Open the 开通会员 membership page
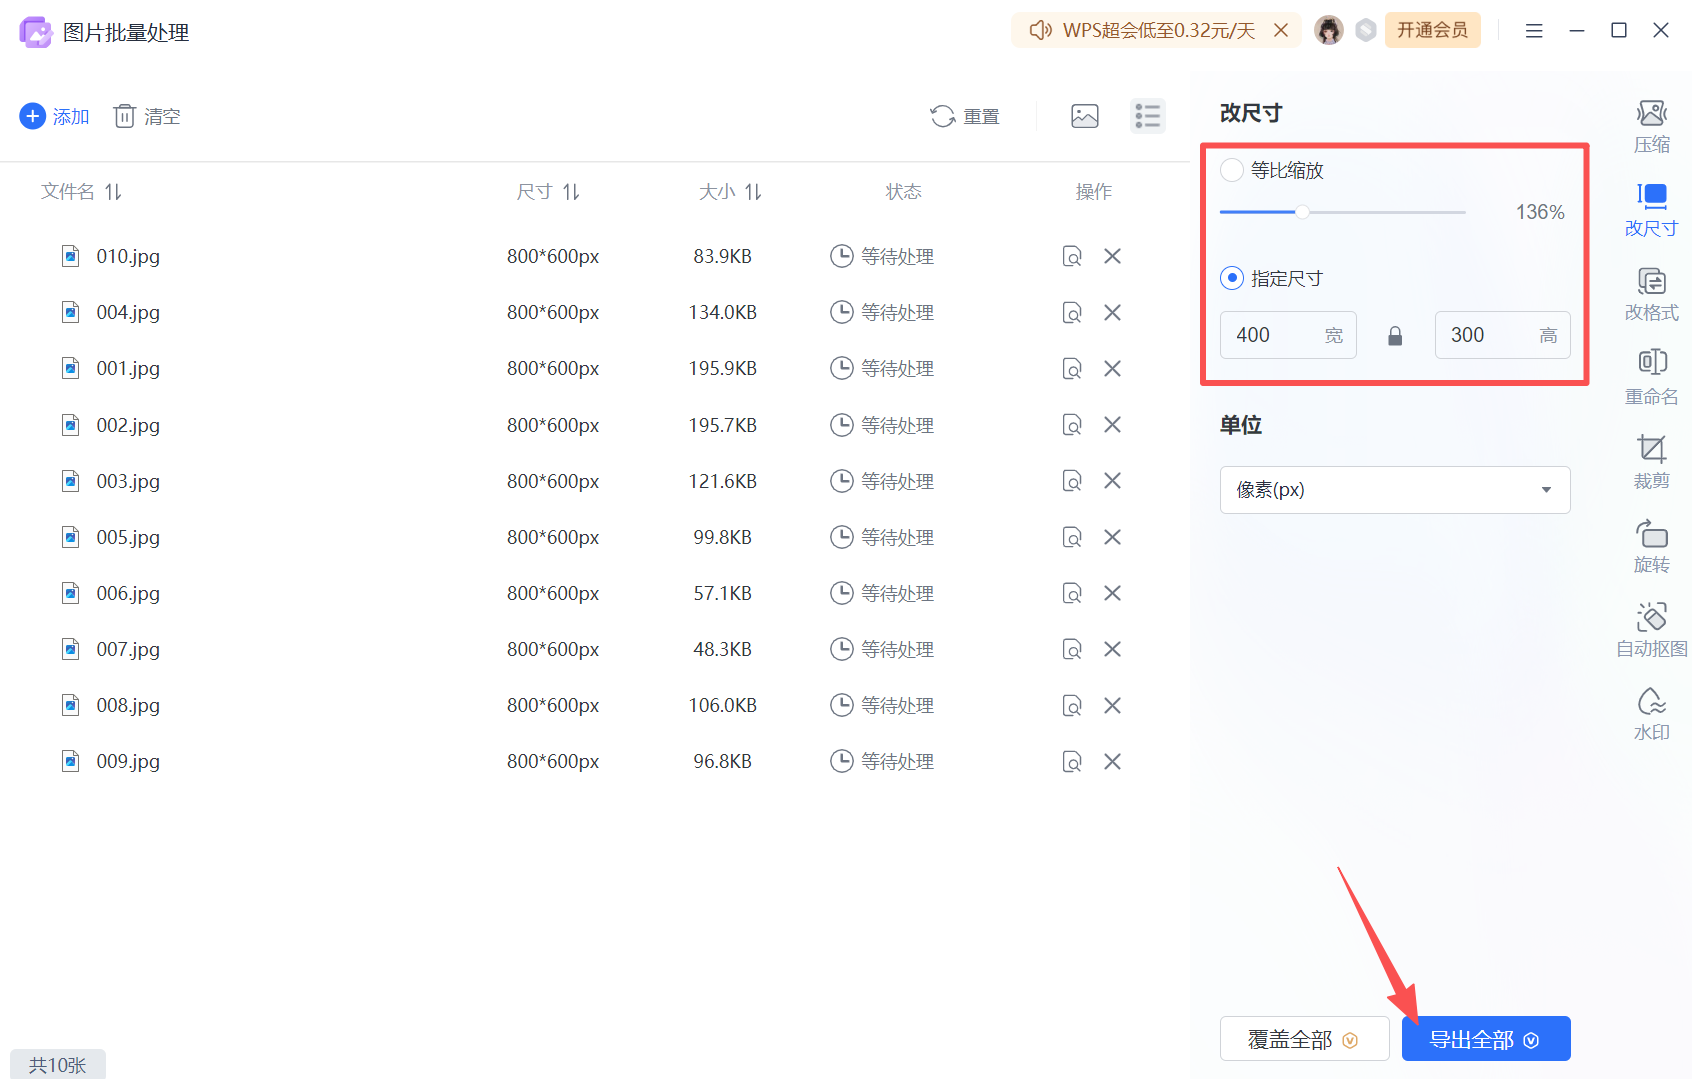 (1432, 30)
